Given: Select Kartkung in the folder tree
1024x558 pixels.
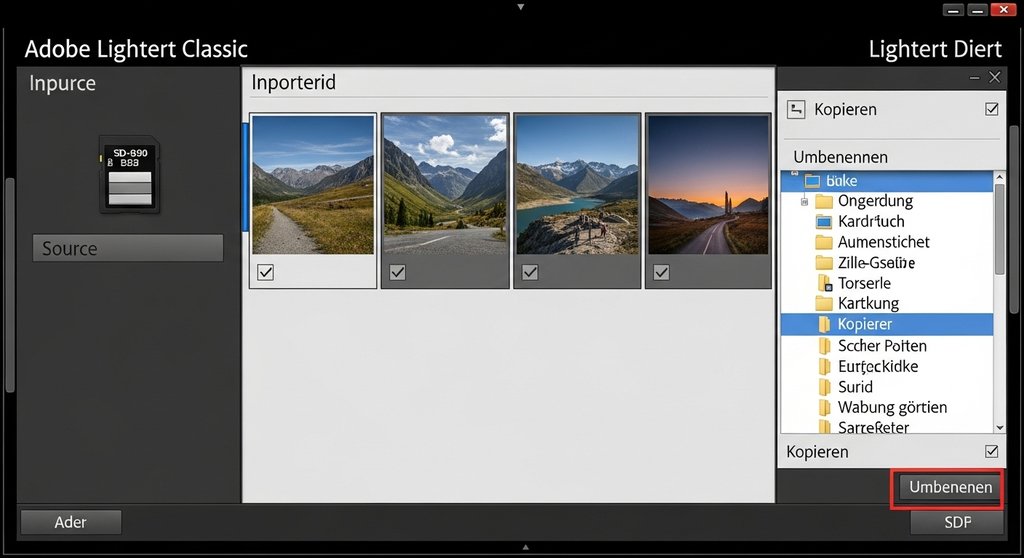Looking at the screenshot, I should [869, 303].
